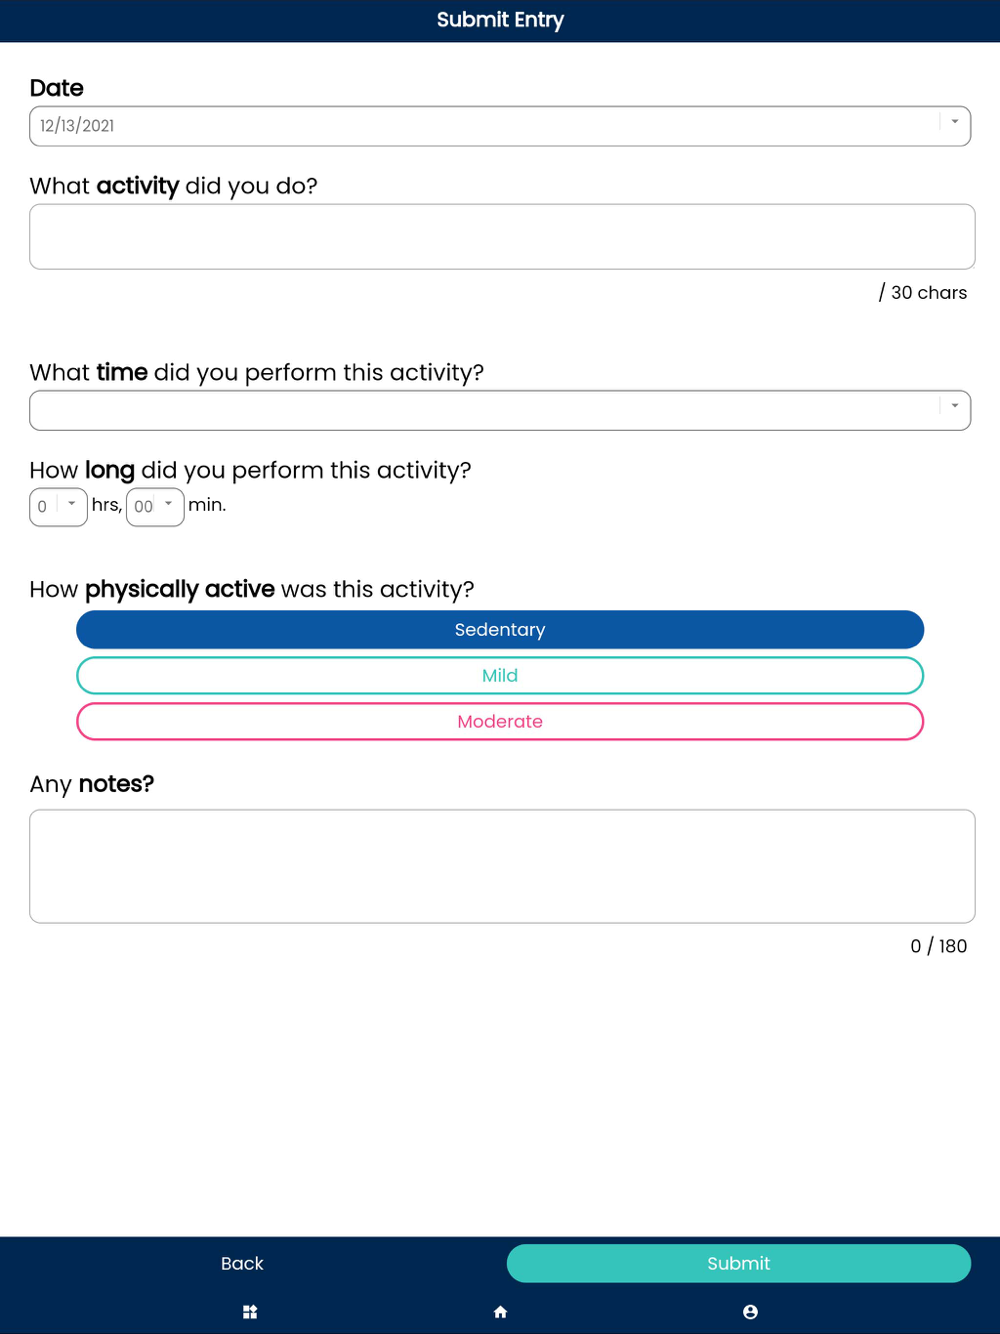Open the user profile icon
Viewport: 1000px width, 1334px height.
coord(750,1312)
